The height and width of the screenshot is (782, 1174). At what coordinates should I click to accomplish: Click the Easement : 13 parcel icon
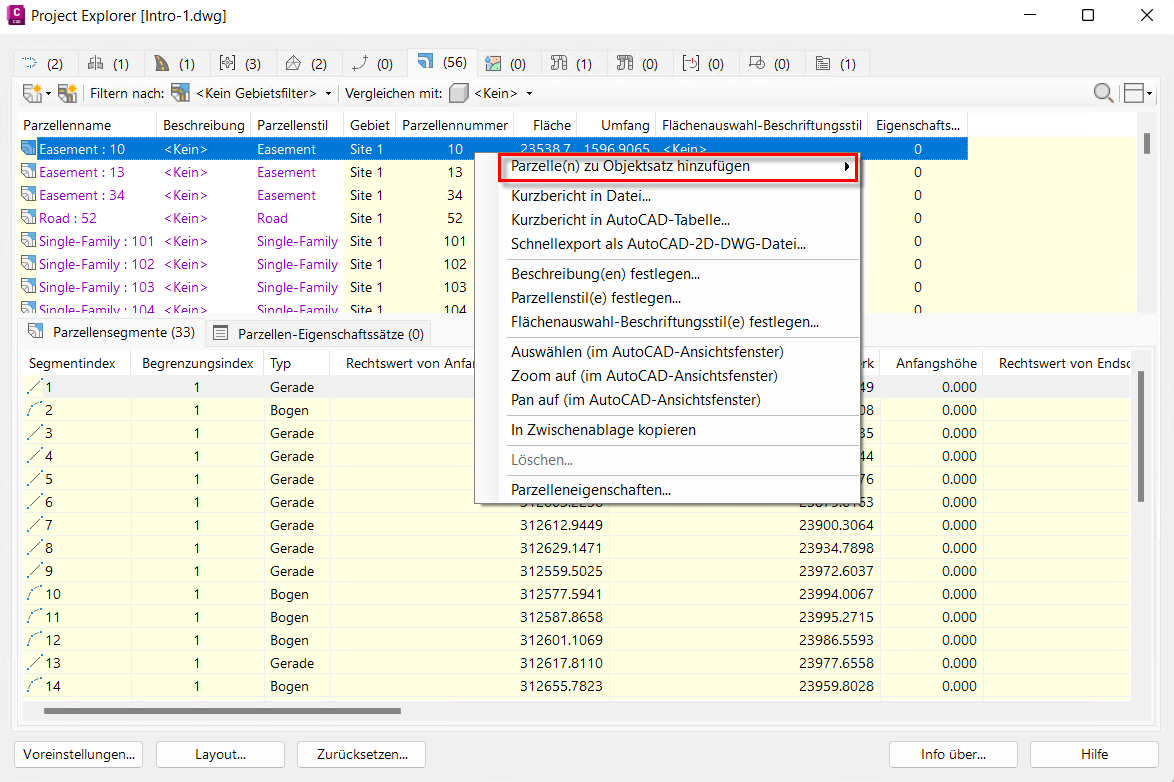click(28, 173)
